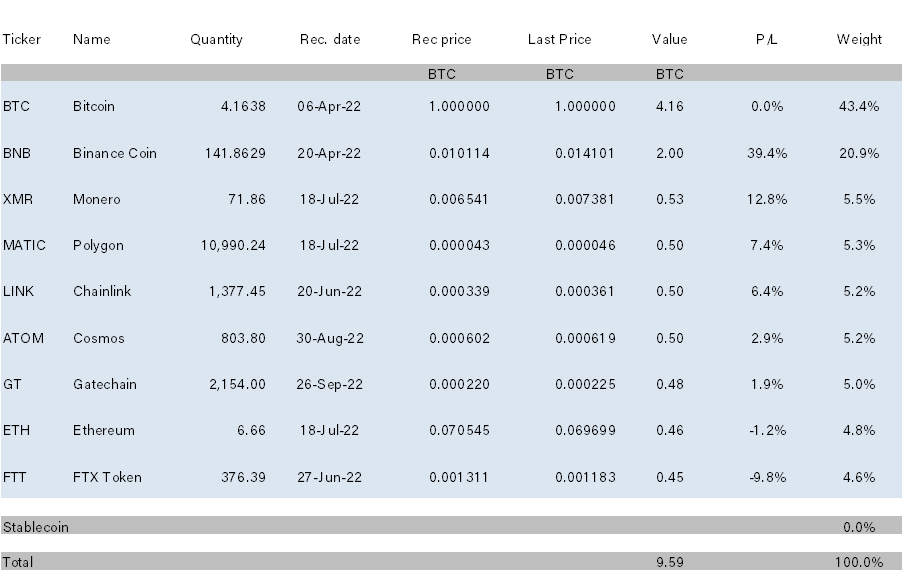Screen dimensions: 903x571
Task: Click P/L value -9.8%
Action: 767,477
